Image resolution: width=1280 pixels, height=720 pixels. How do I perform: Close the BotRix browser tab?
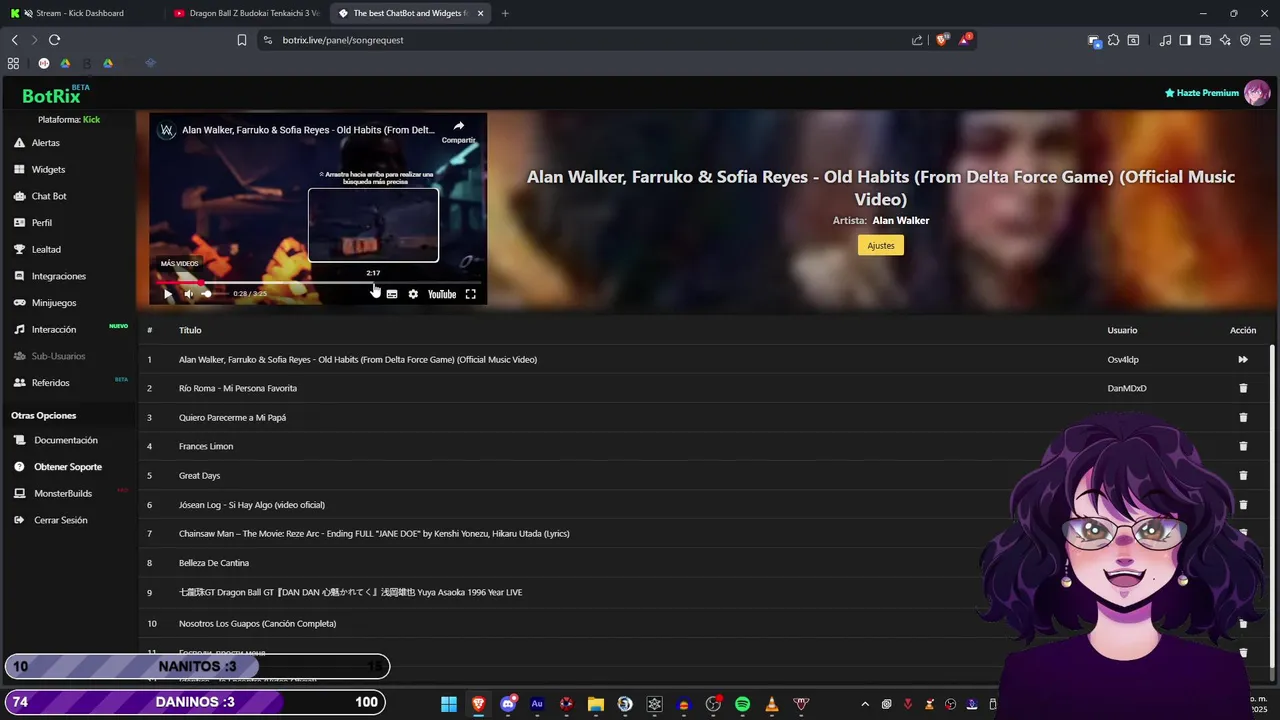coord(481,13)
